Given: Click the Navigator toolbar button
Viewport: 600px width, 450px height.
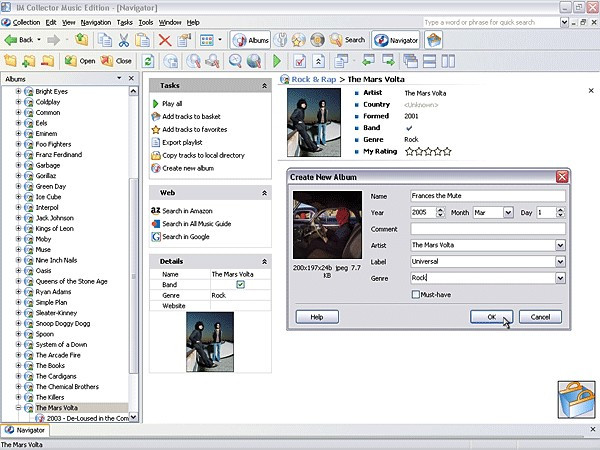Looking at the screenshot, I should 396,40.
